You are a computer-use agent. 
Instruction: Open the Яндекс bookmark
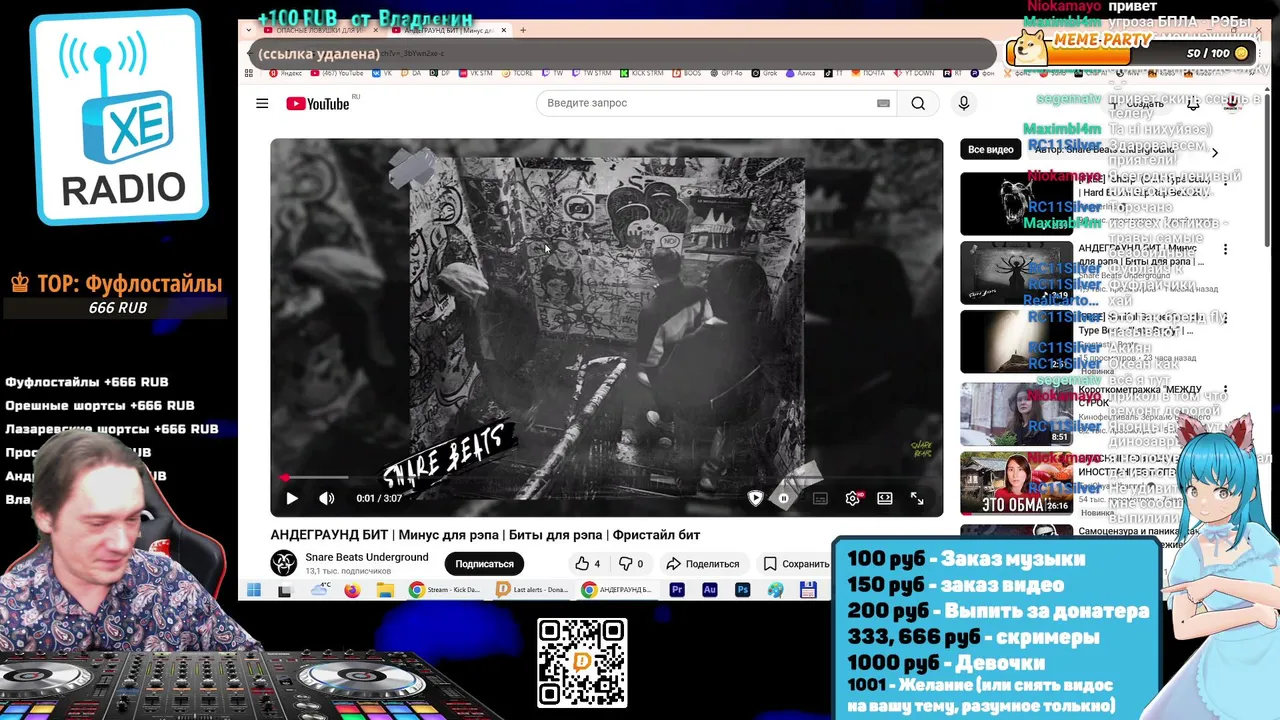(x=285, y=73)
